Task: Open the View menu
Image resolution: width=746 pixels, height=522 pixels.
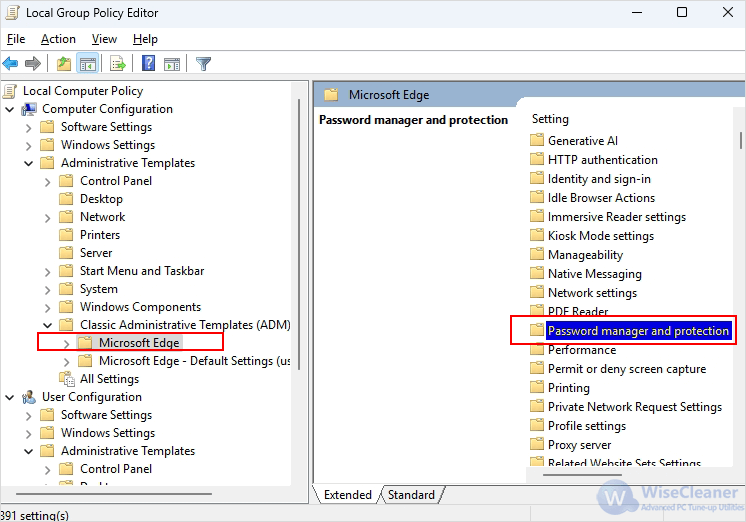Action: coord(104,39)
